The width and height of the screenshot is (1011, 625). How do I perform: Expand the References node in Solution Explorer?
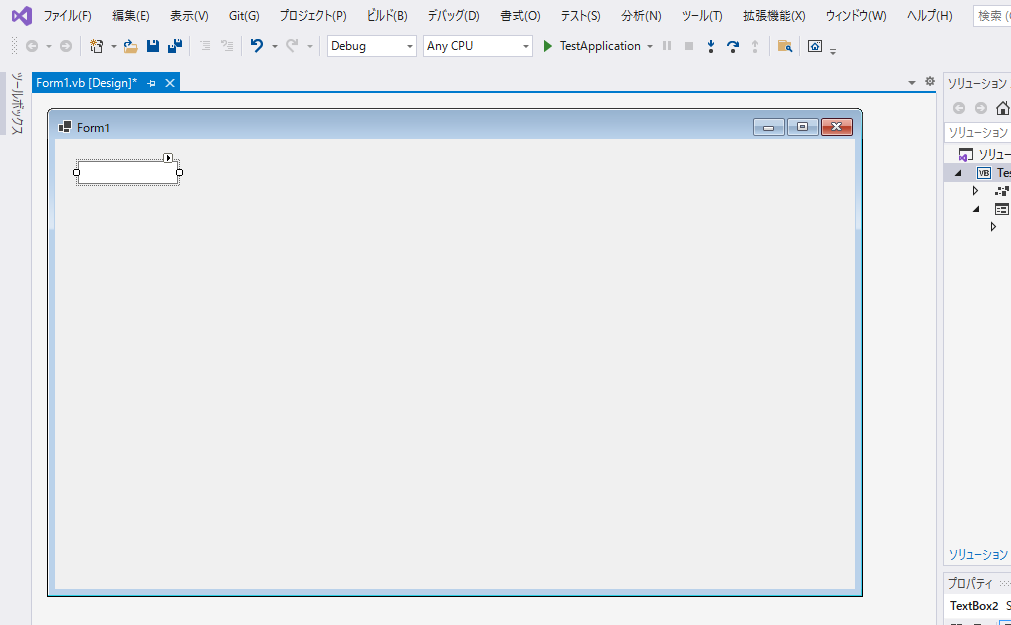click(x=975, y=190)
